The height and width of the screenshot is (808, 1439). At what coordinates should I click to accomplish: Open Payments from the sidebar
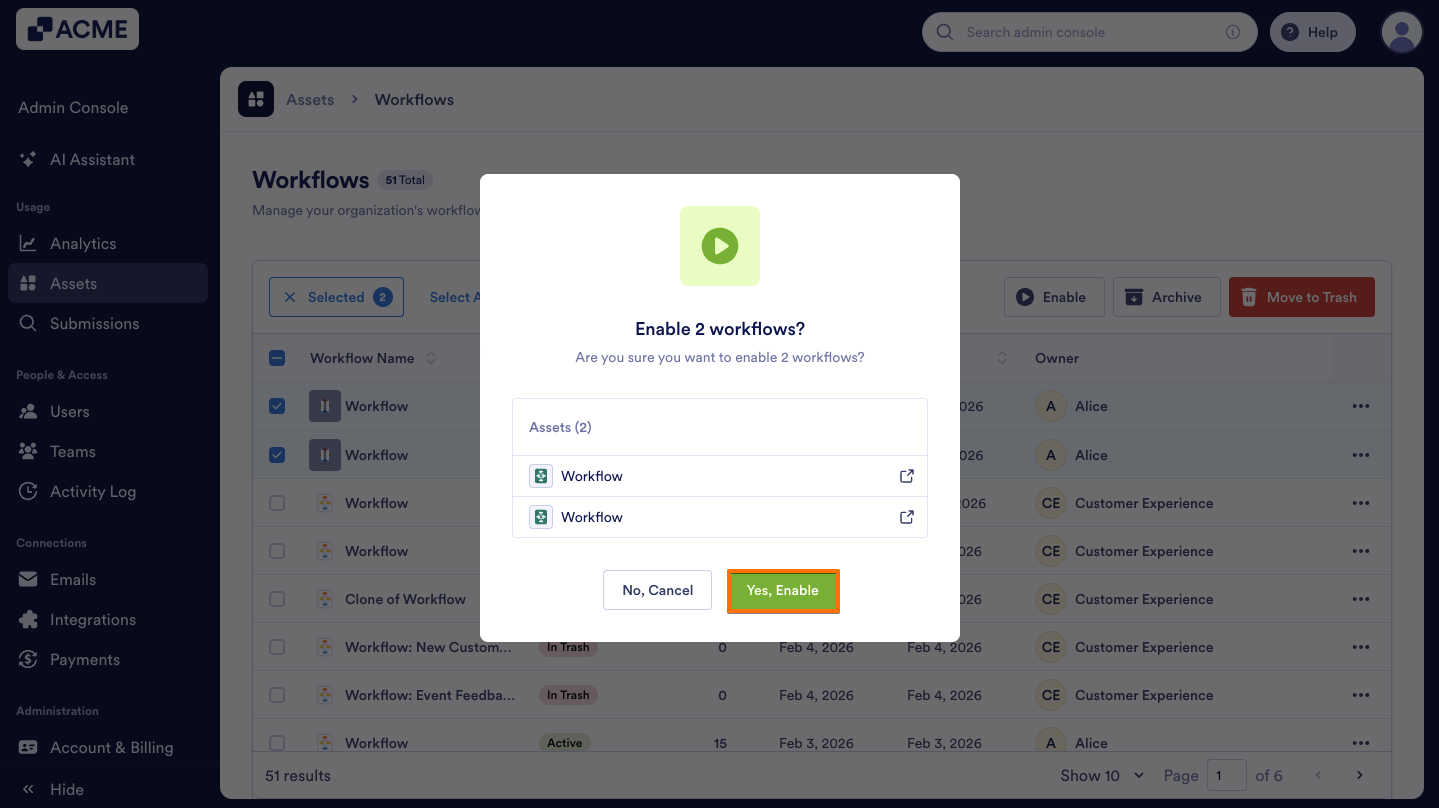(84, 659)
